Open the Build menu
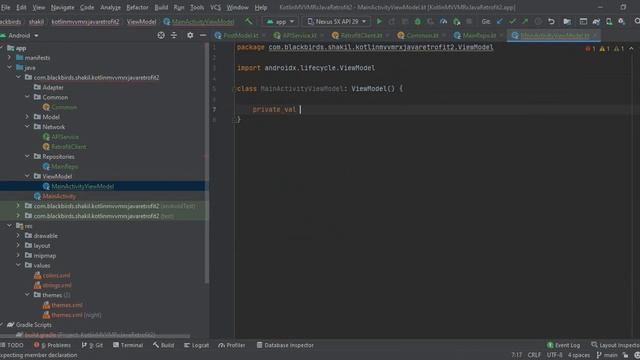Screen dimensions: 640x360 click(161, 7)
